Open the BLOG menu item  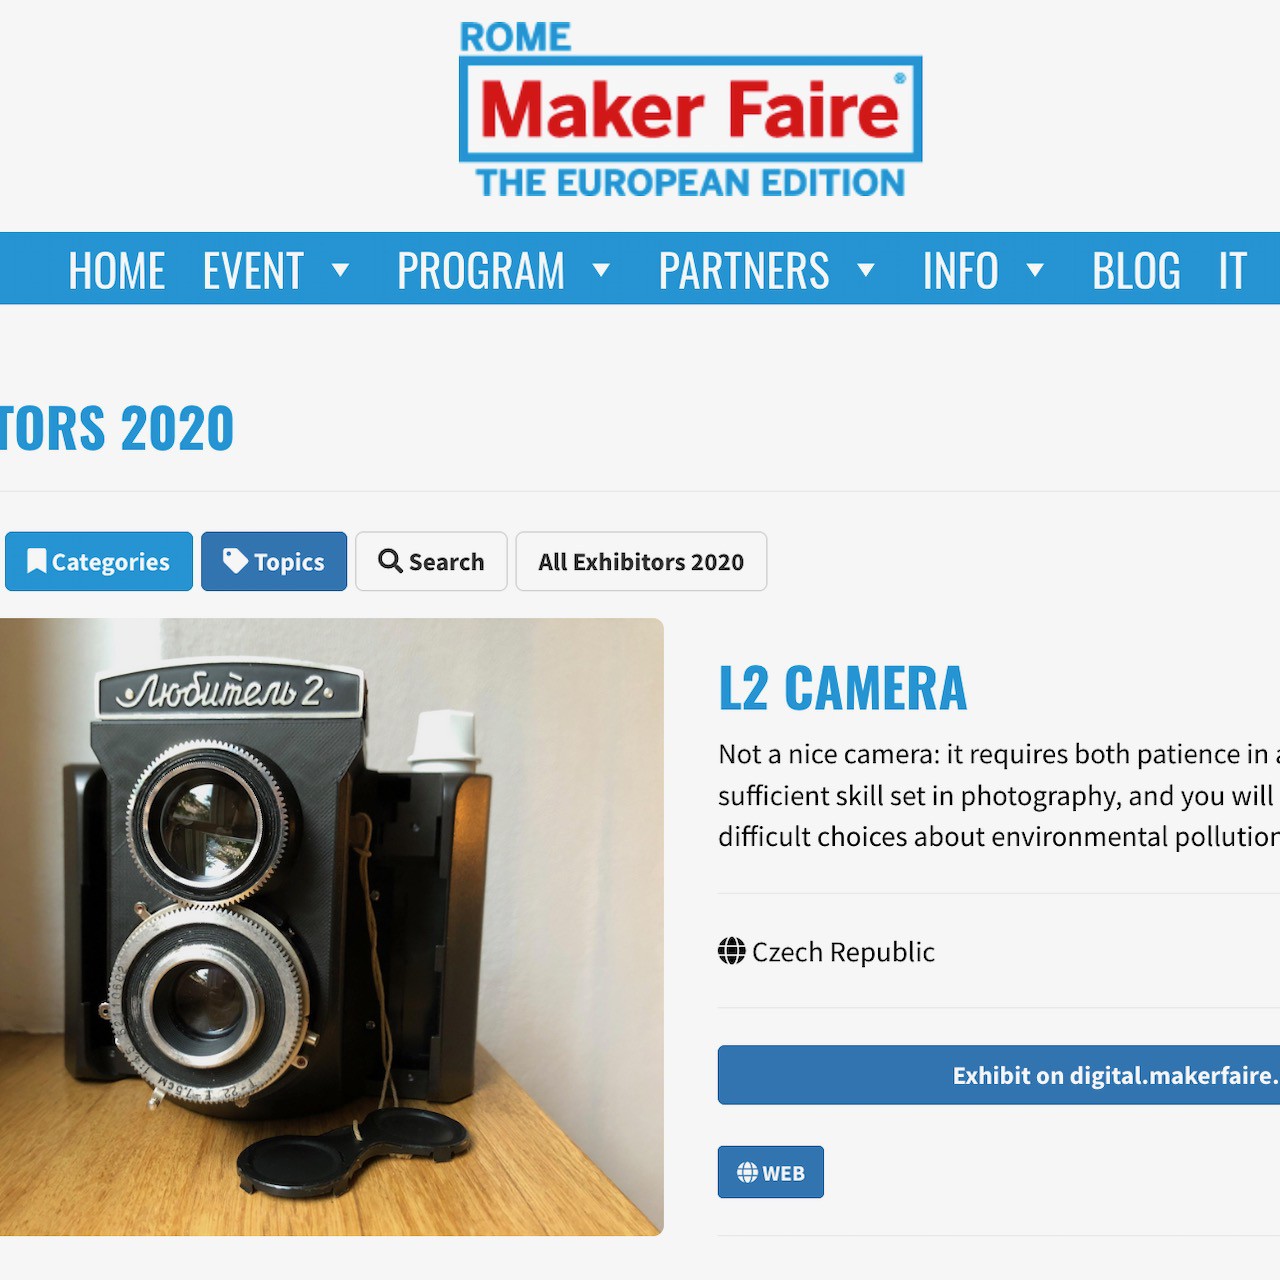[x=1136, y=271]
